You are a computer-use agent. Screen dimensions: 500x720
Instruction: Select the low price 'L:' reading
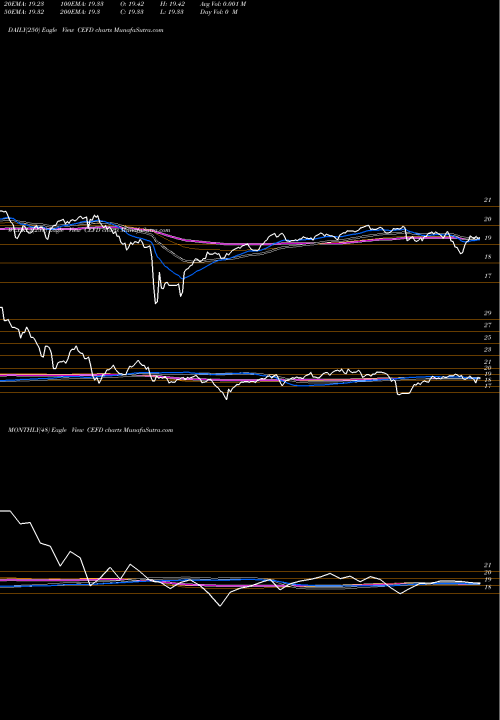click(x=172, y=12)
